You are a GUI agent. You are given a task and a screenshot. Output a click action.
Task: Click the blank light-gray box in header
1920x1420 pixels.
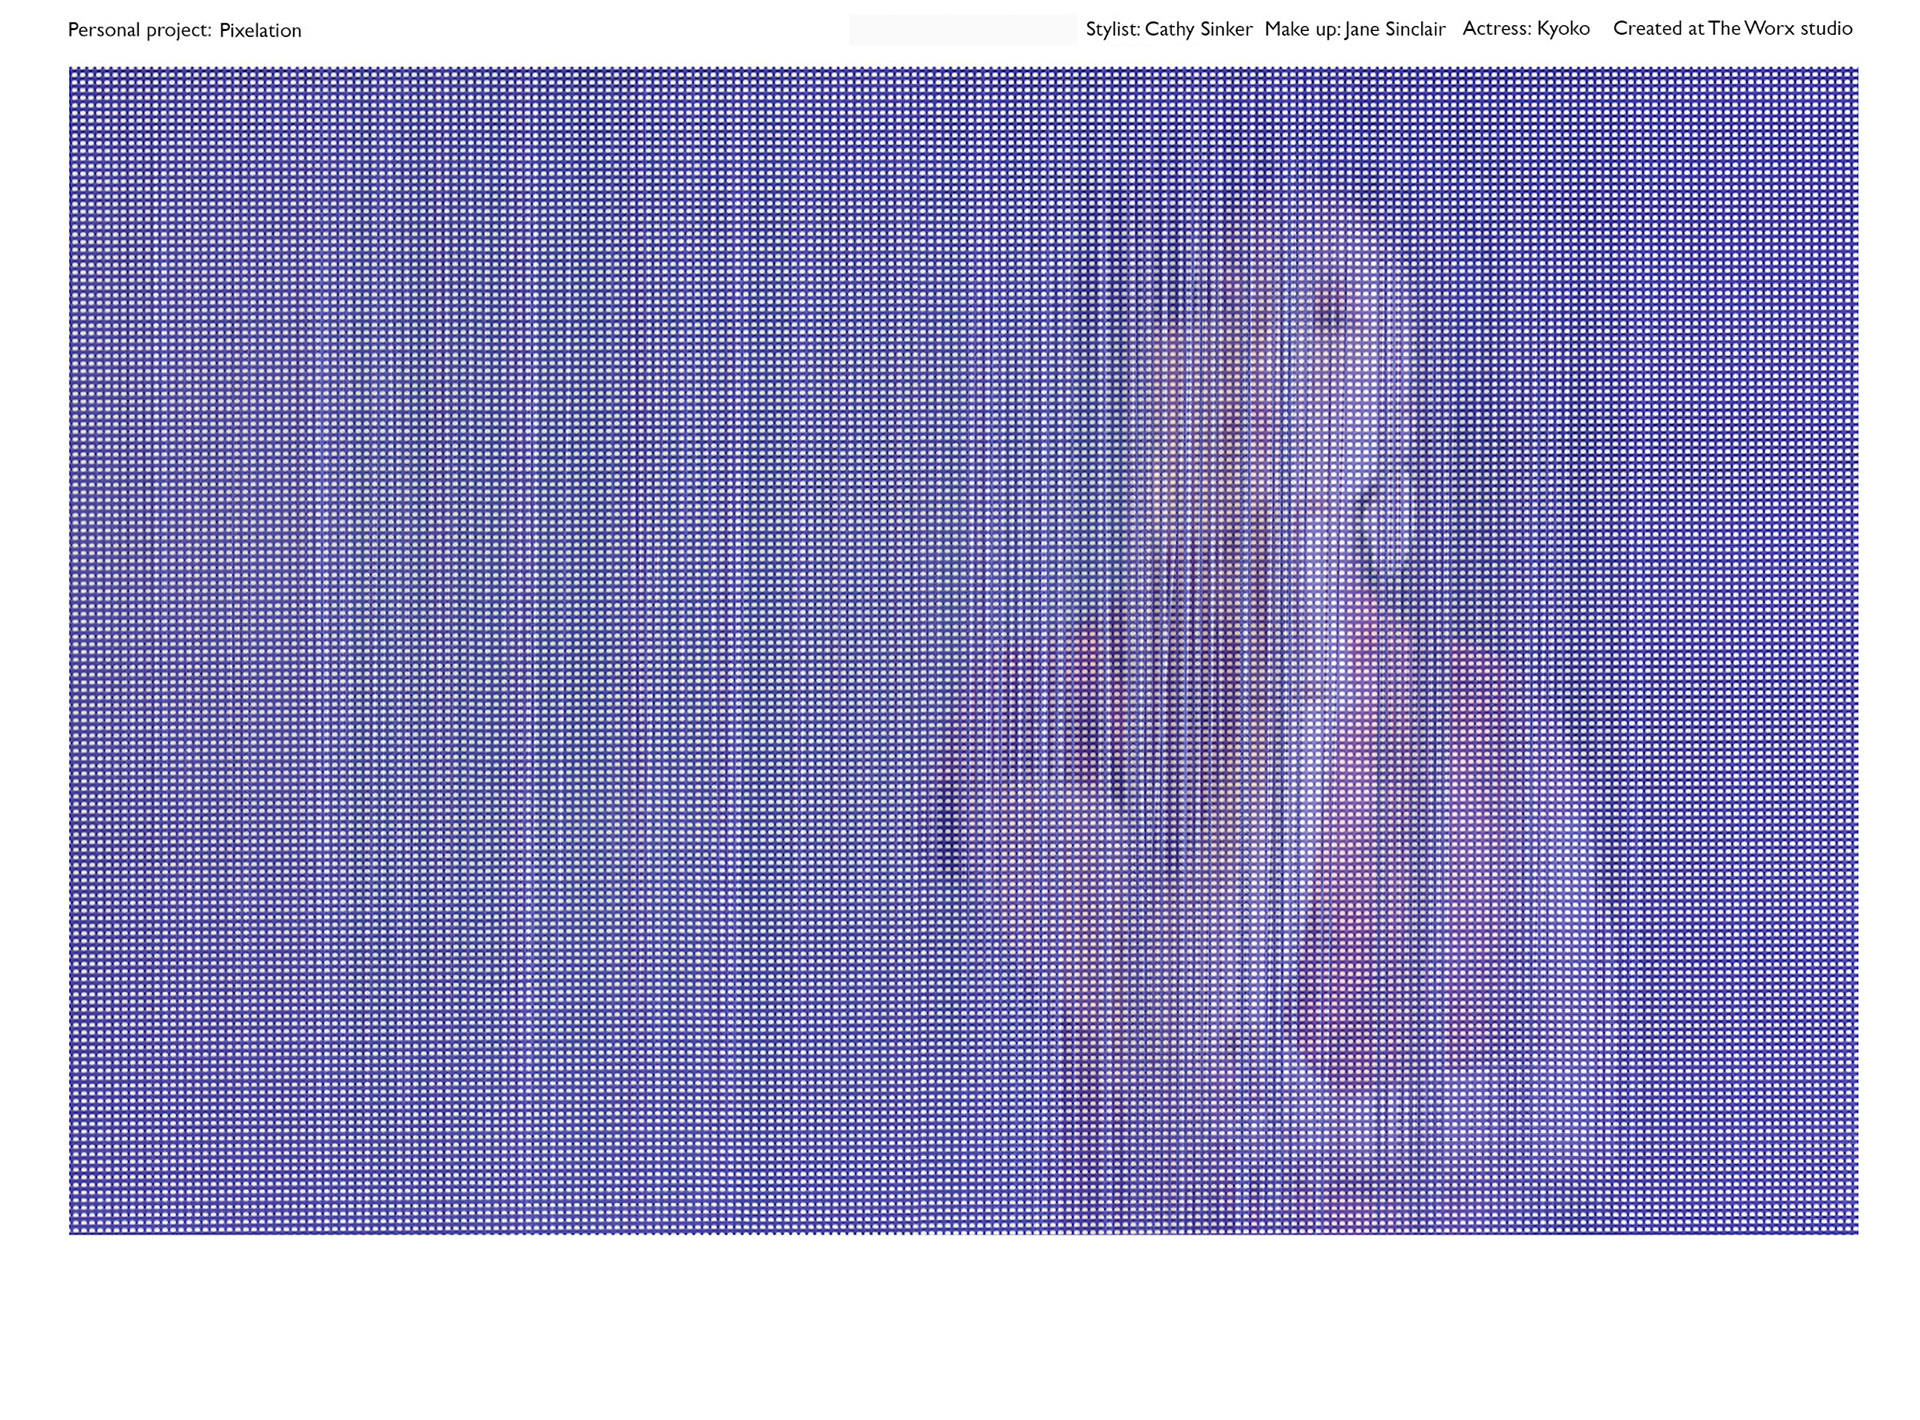coord(962,30)
